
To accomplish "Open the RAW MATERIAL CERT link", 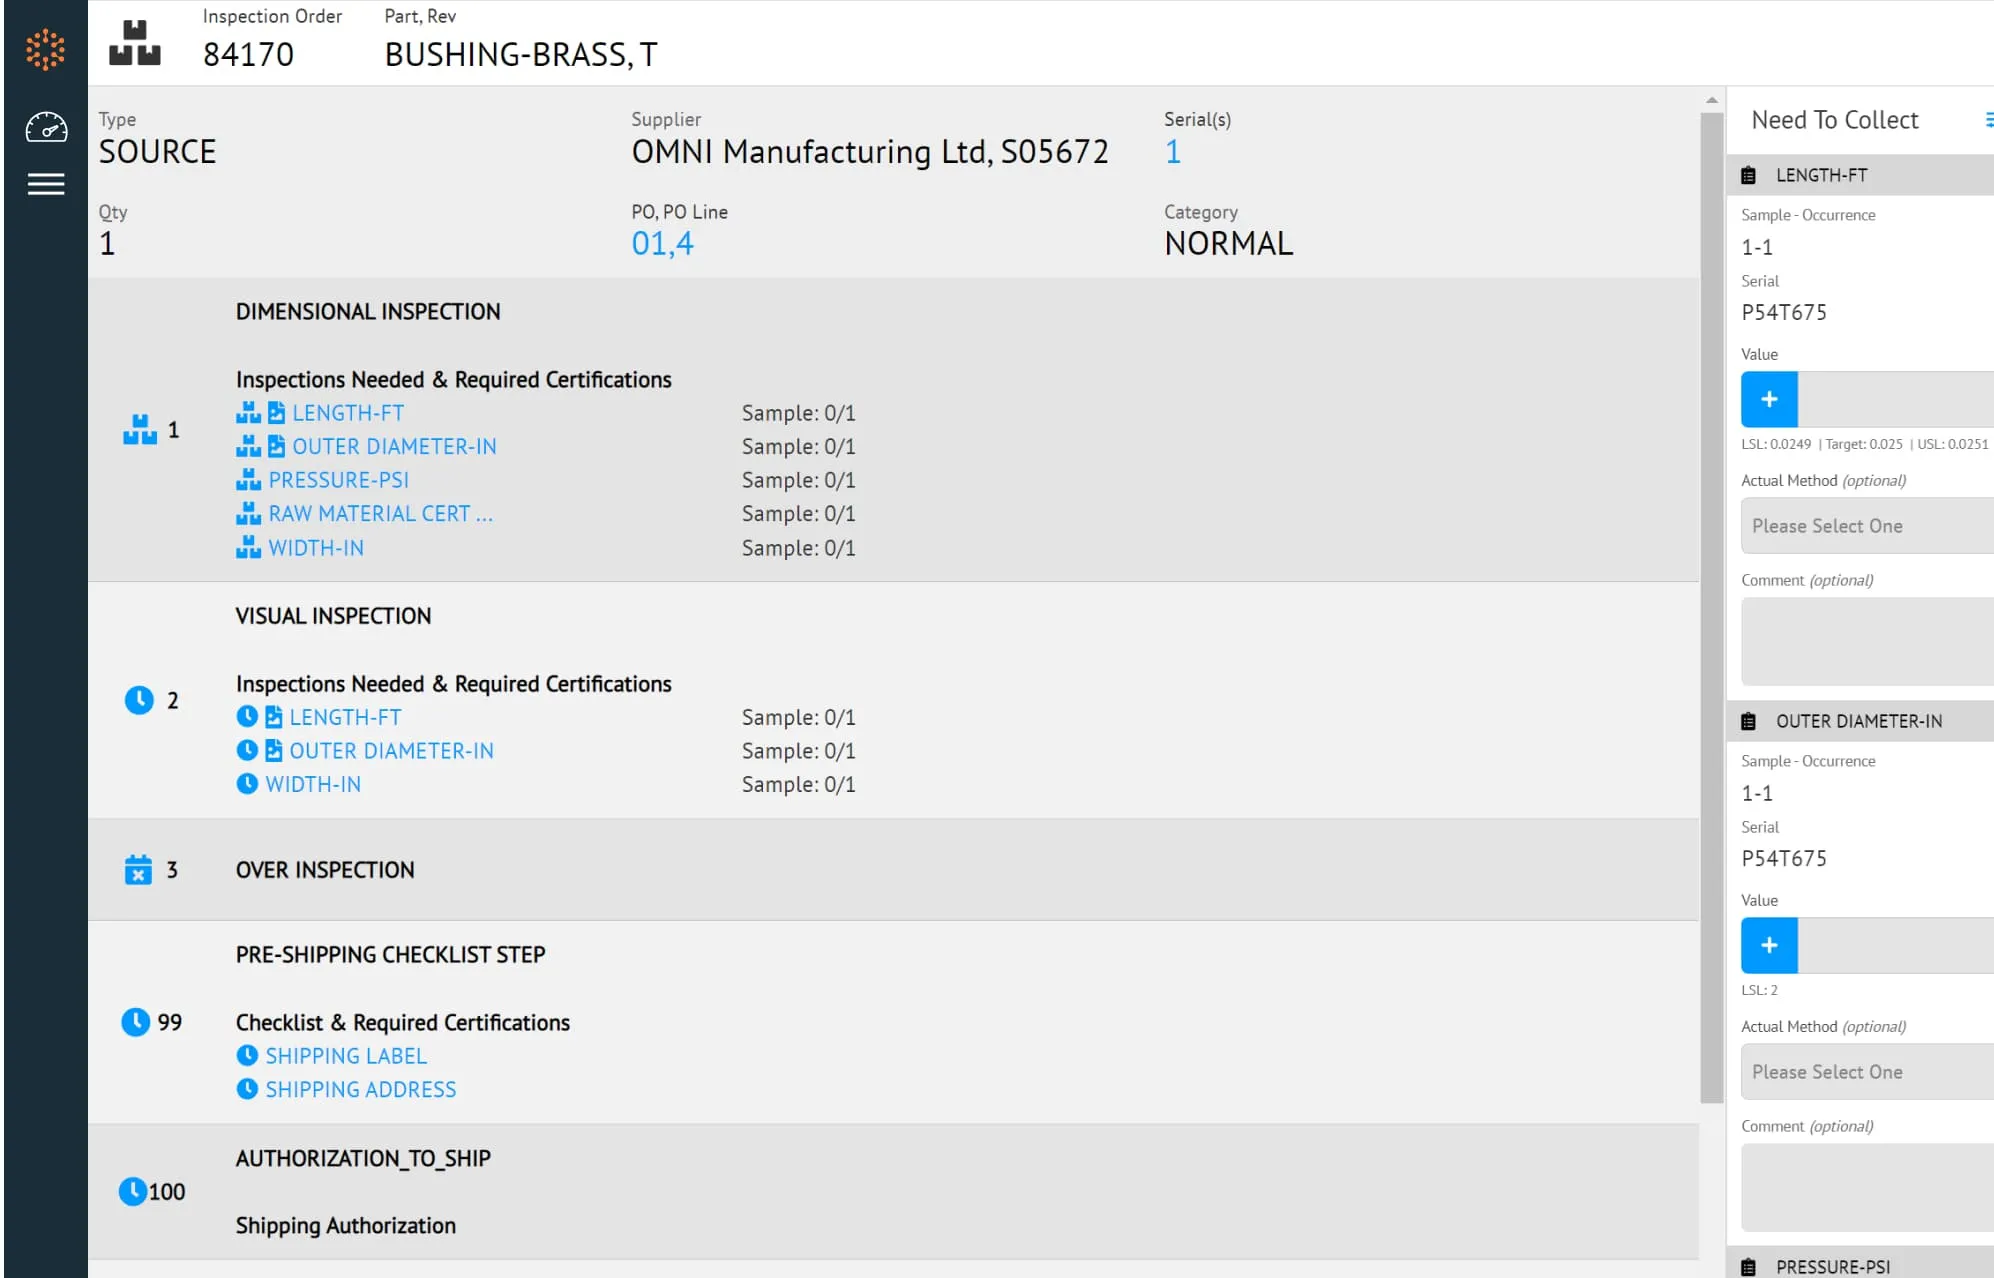I will 380,513.
